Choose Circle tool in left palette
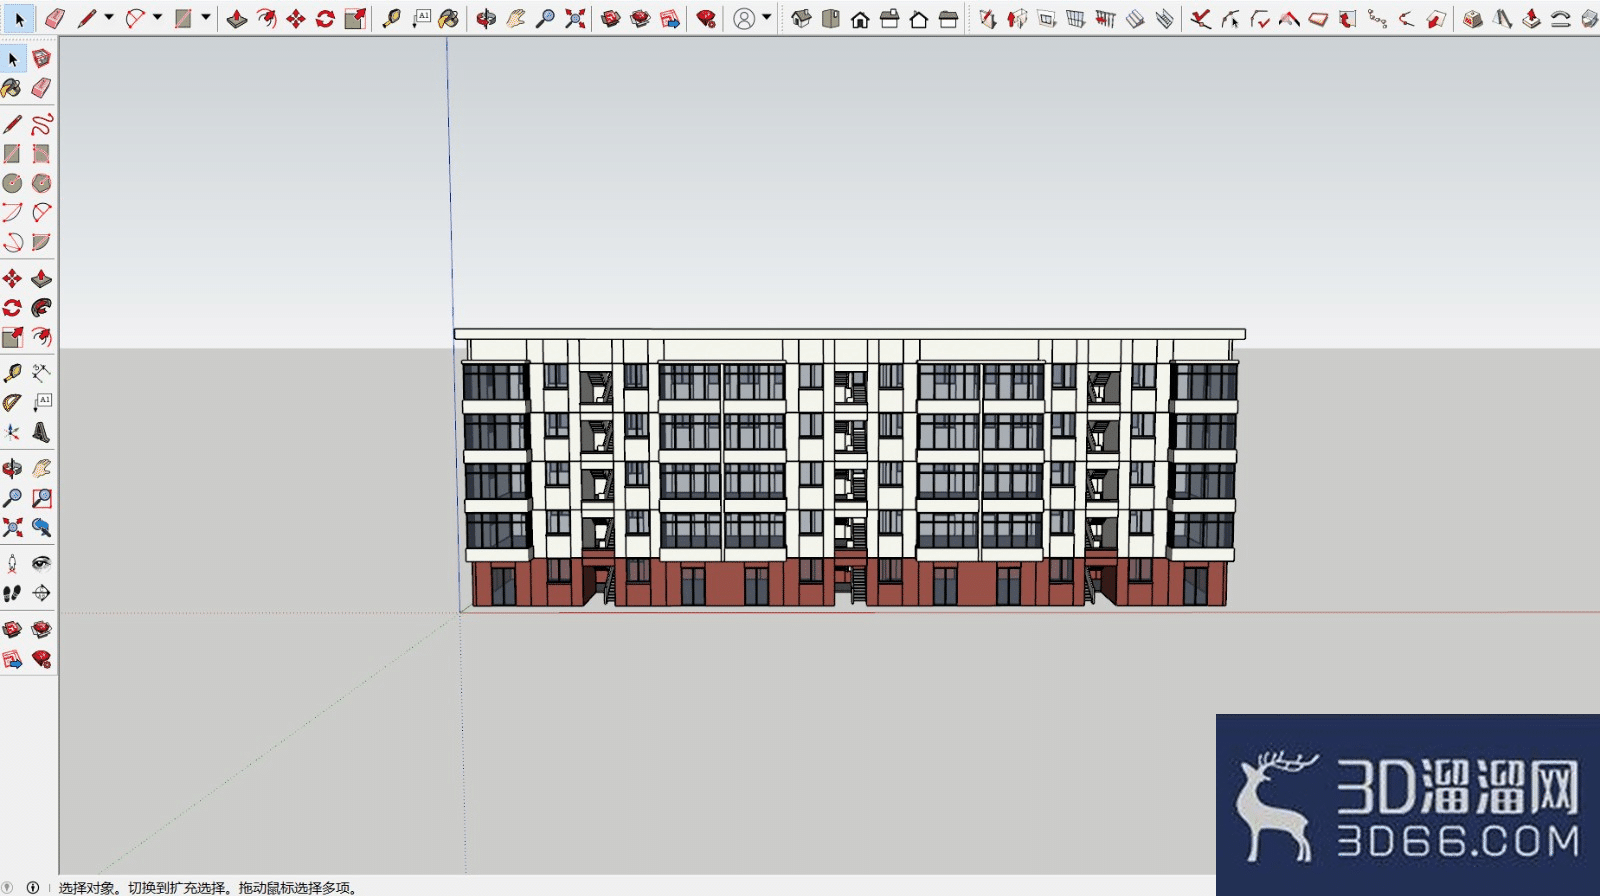 [x=12, y=183]
